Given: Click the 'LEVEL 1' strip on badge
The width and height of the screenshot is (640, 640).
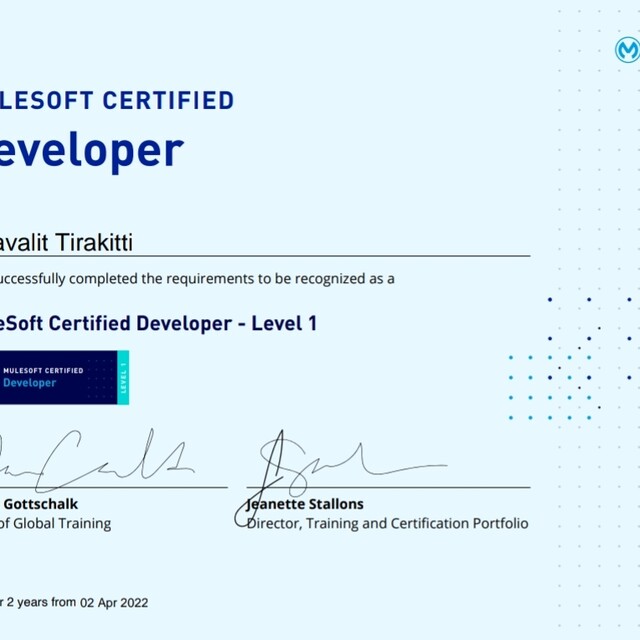Looking at the screenshot, I should pyautogui.click(x=123, y=378).
